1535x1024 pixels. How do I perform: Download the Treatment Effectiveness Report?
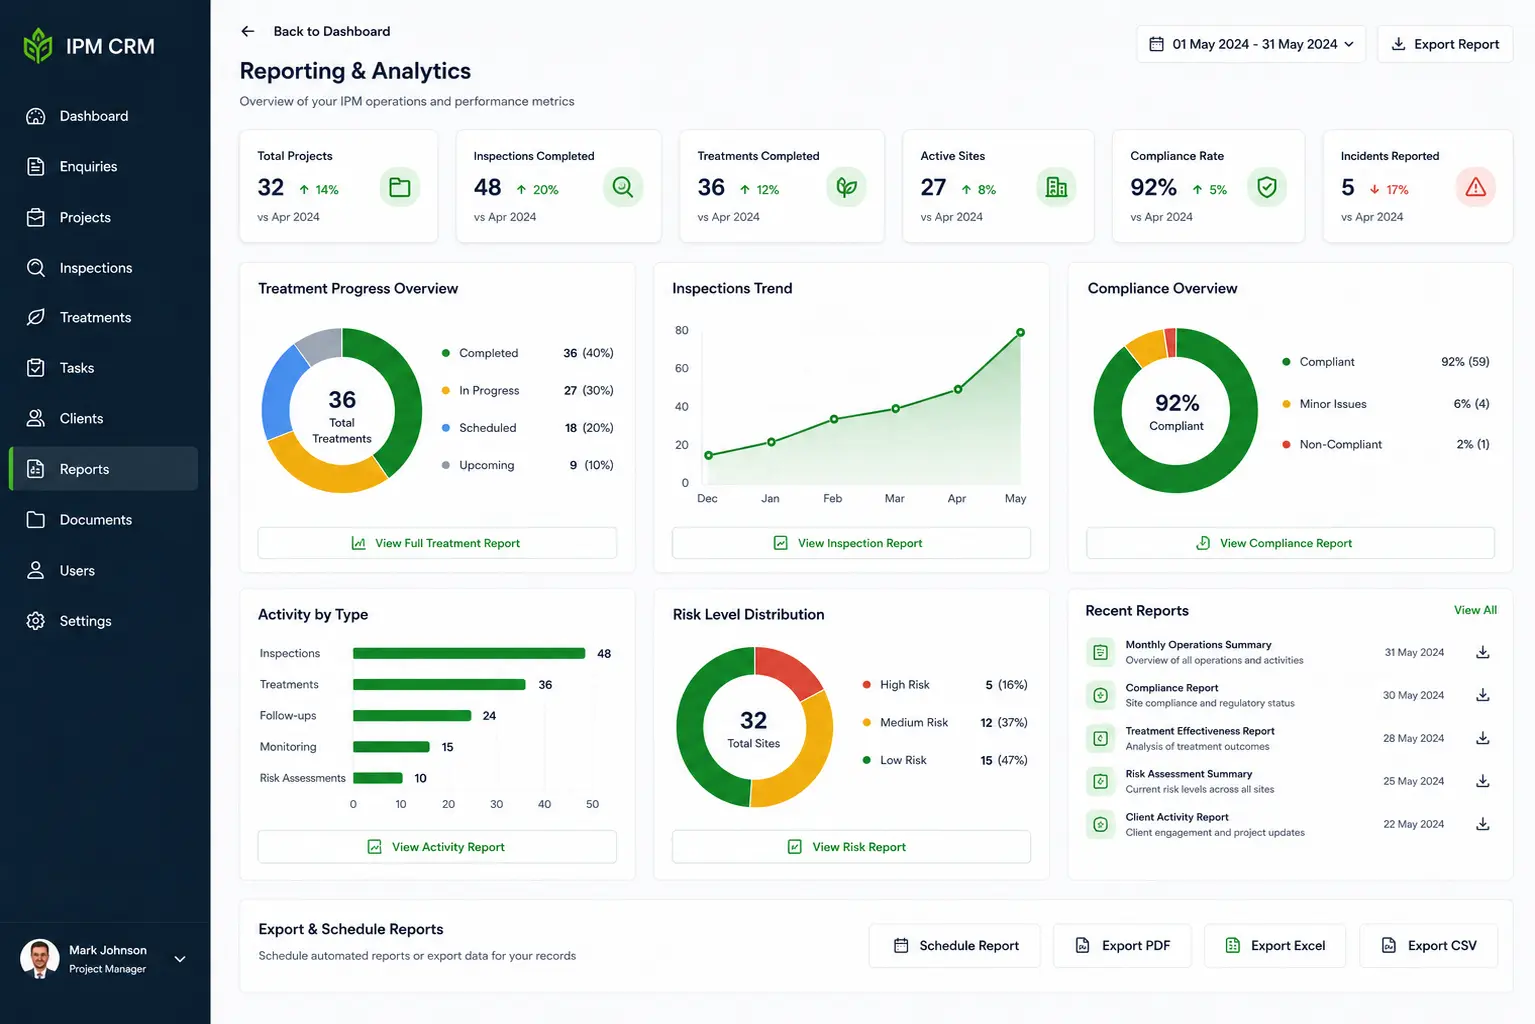(1483, 738)
